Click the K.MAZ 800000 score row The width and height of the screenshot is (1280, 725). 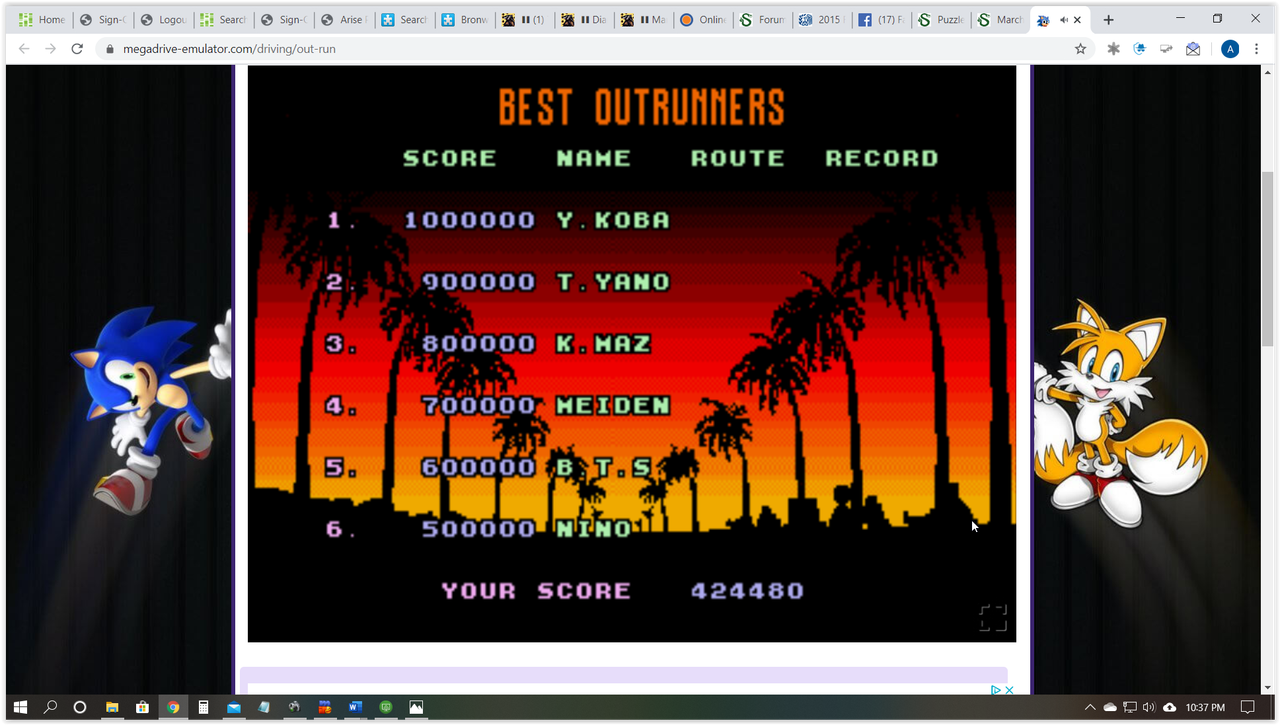coord(489,344)
